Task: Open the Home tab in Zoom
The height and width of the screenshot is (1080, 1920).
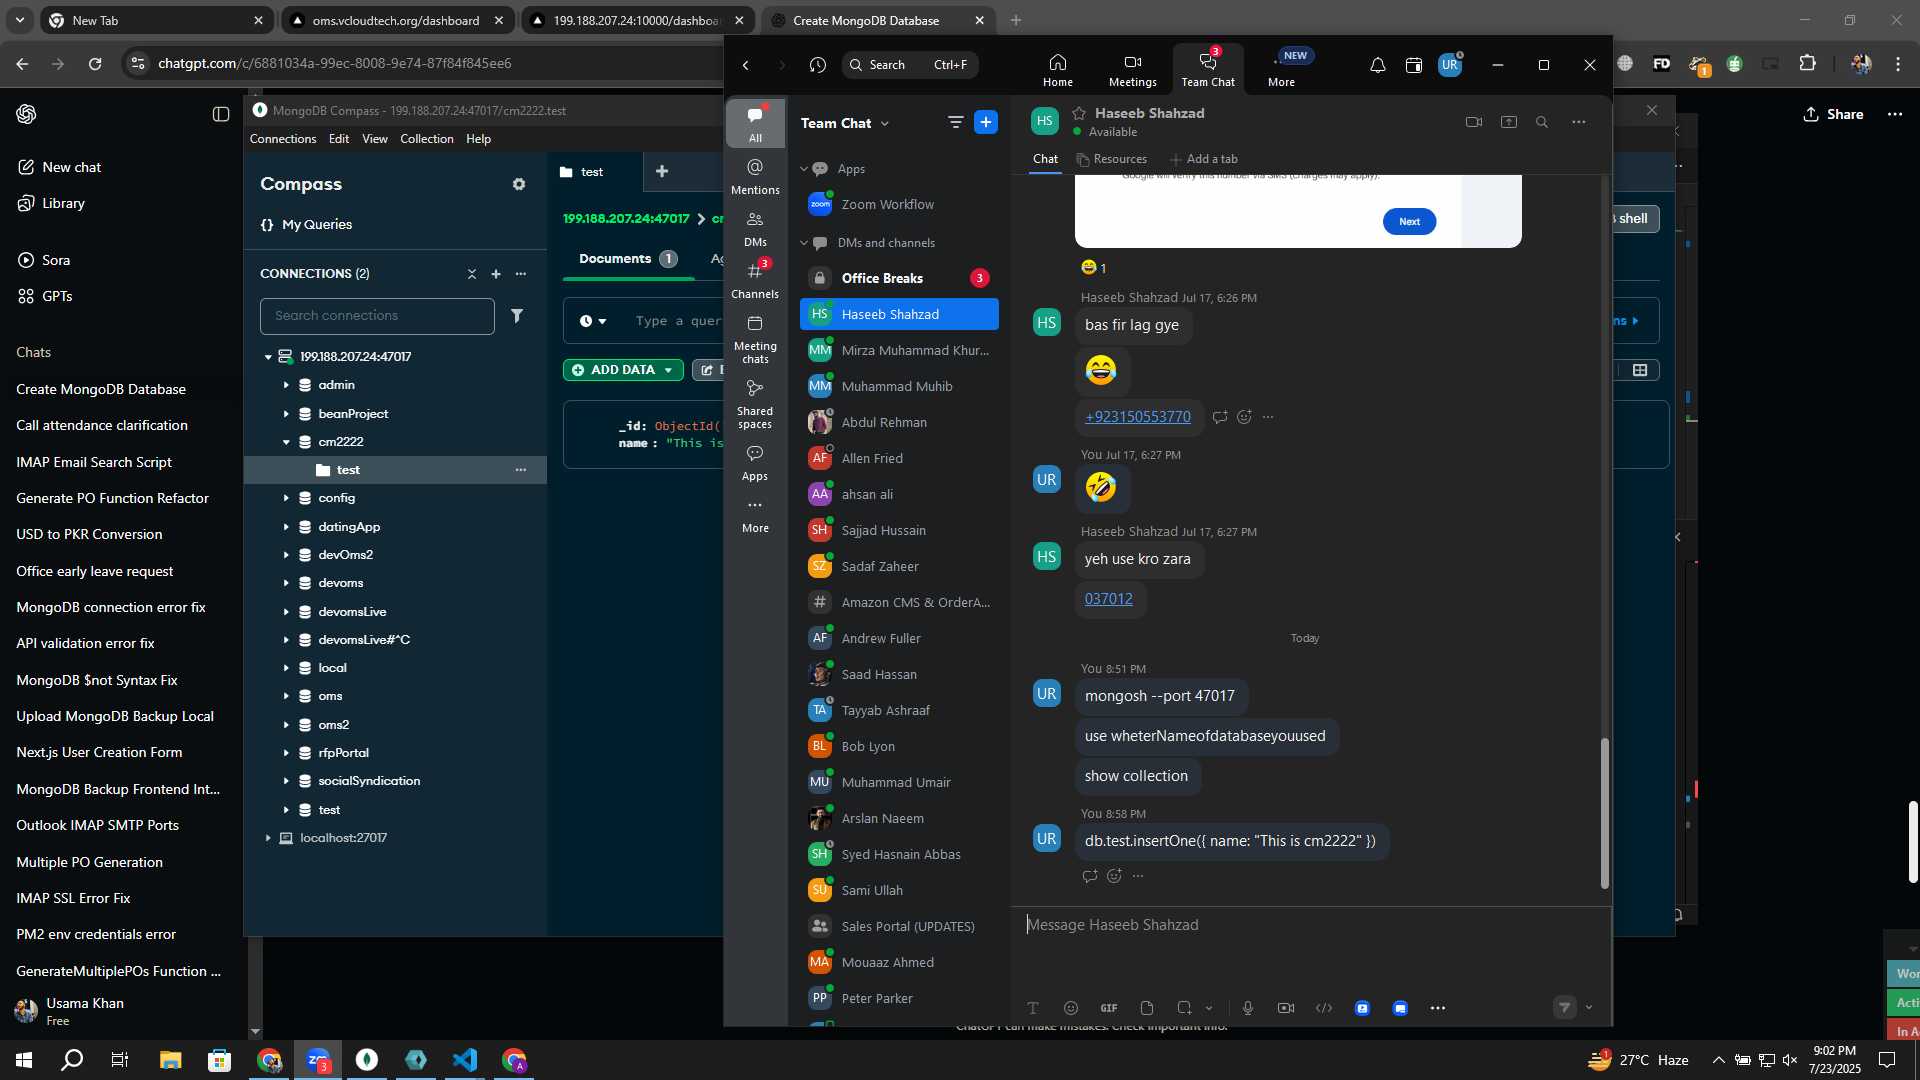Action: click(1057, 70)
